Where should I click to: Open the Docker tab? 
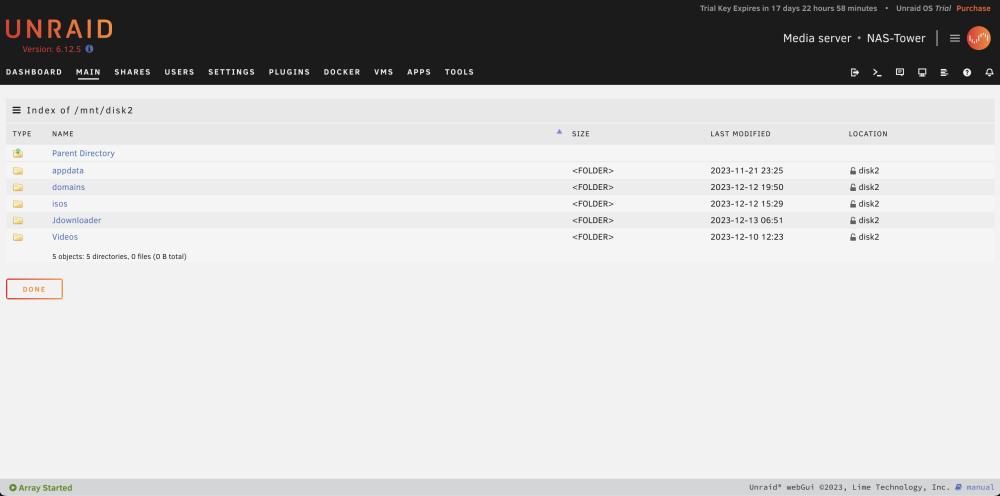point(342,72)
